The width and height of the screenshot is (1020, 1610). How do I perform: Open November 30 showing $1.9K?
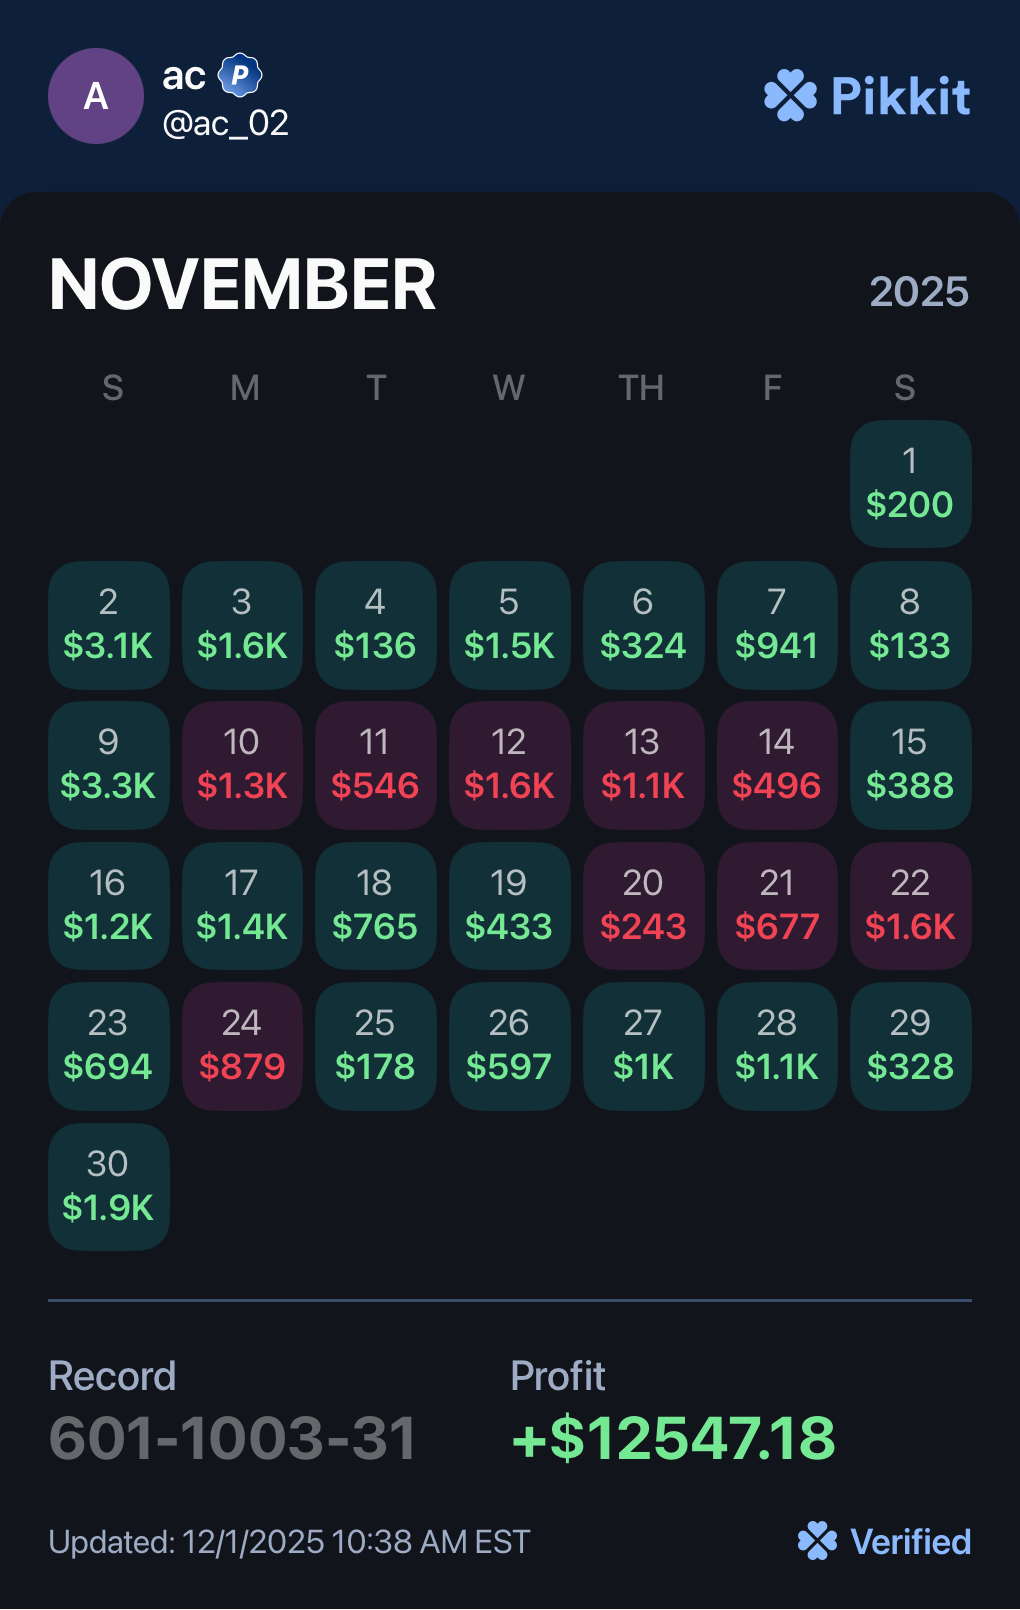(x=108, y=1187)
